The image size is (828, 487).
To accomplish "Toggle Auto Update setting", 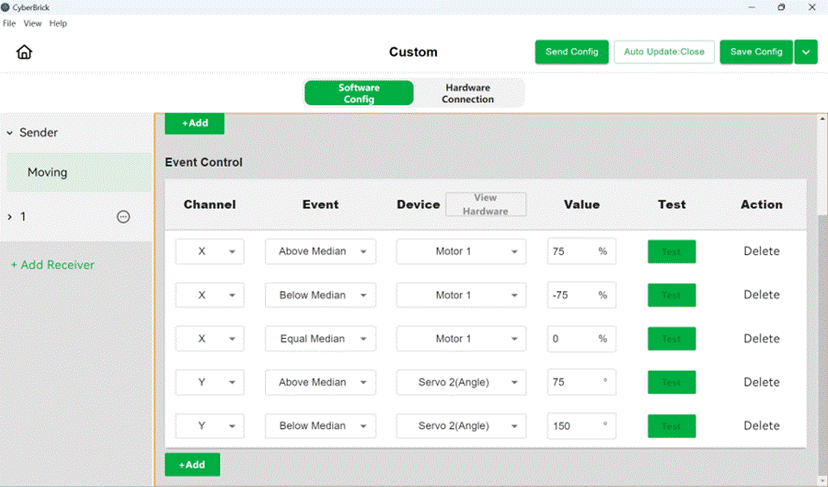I will pyautogui.click(x=664, y=52).
